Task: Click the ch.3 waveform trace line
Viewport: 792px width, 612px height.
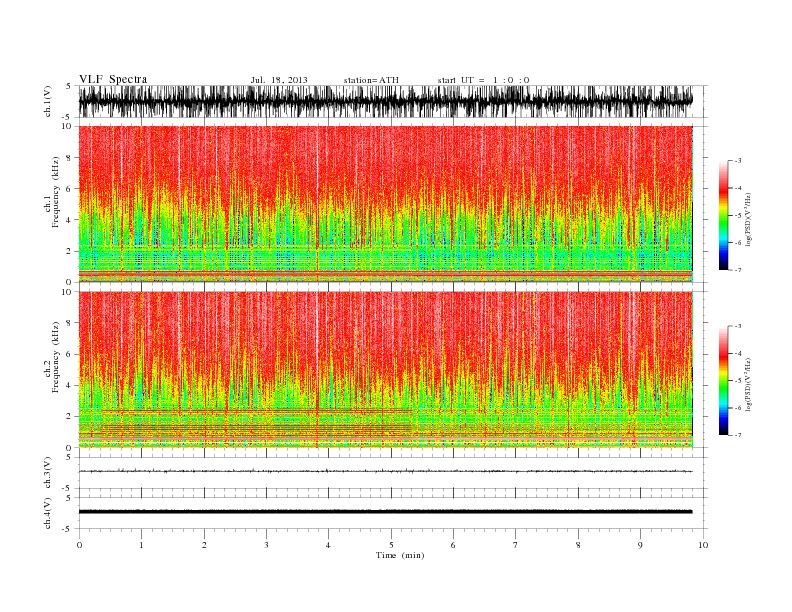Action: point(386,471)
